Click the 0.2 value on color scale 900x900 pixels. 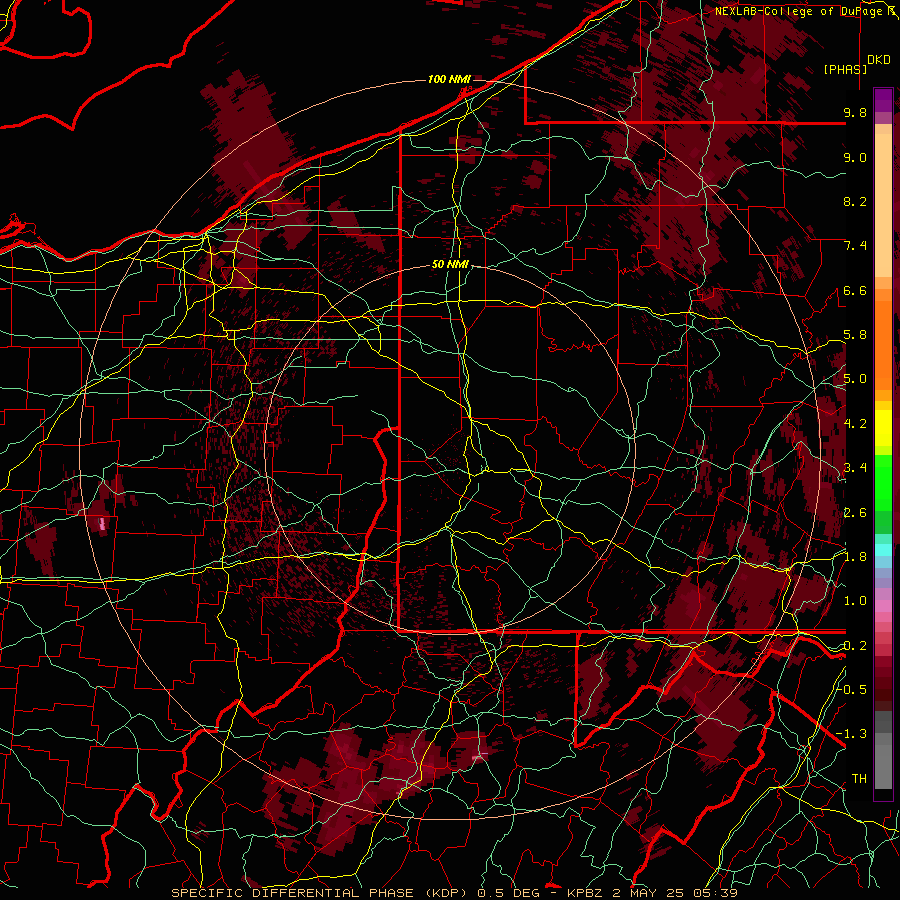(x=855, y=646)
